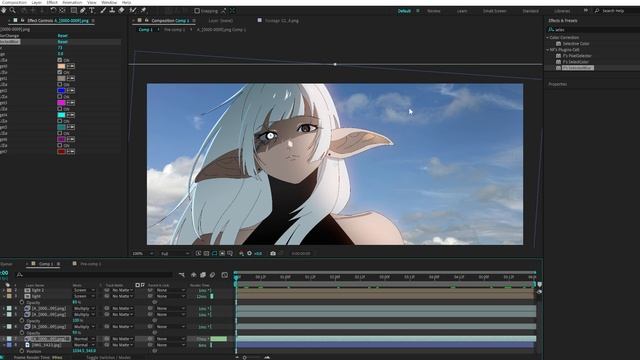Click the Frame Blending icon in timeline
Screen dimensions: 640x360
pos(203,275)
